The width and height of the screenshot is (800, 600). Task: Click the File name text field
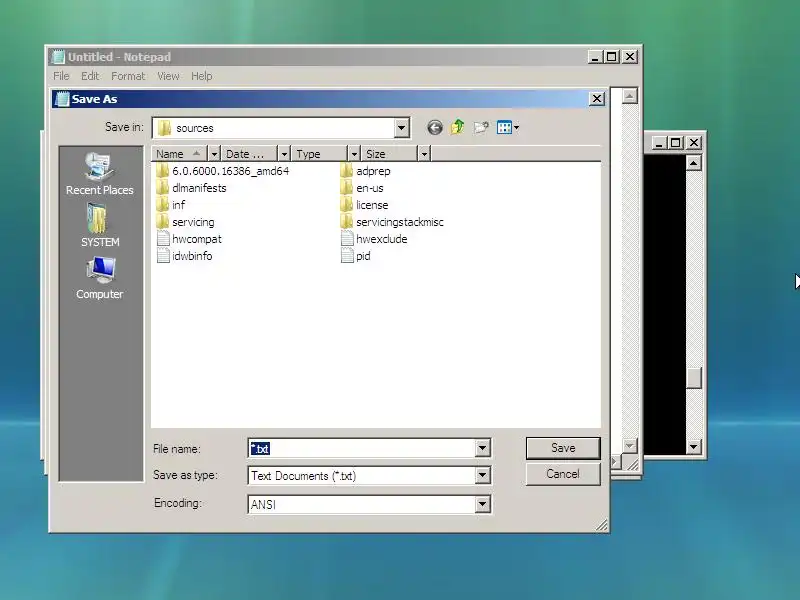(x=362, y=448)
